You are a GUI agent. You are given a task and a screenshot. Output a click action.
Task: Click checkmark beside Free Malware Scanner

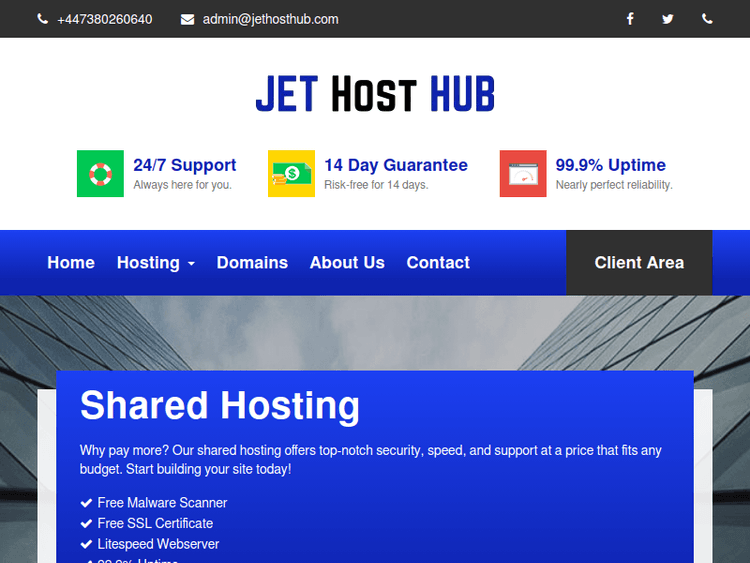86,503
